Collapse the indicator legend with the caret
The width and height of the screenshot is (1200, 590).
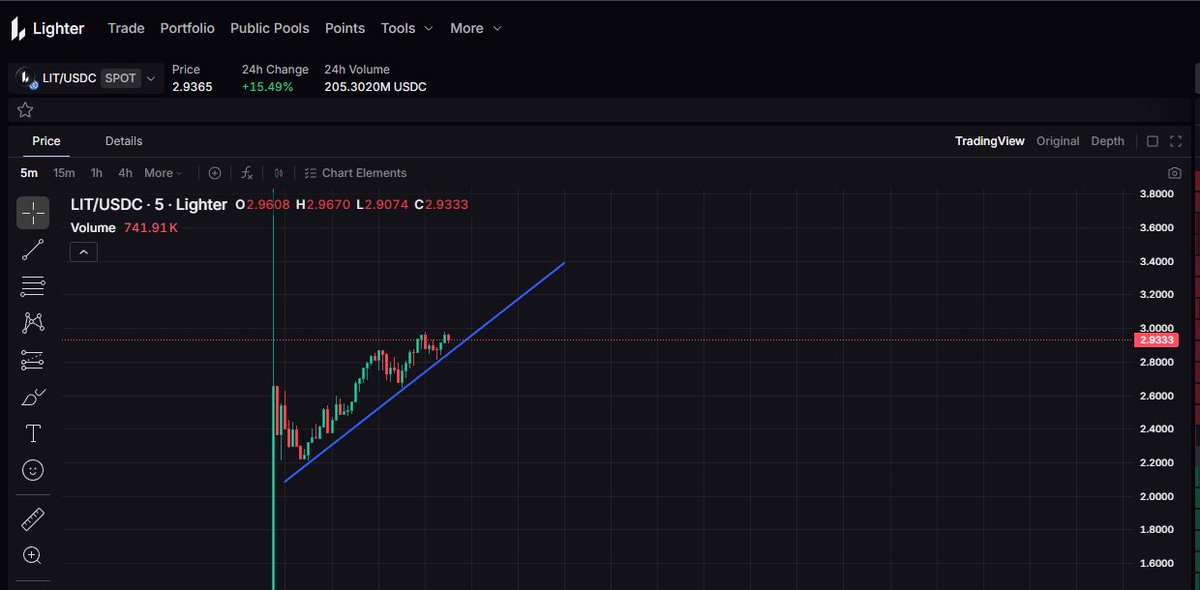coord(84,252)
